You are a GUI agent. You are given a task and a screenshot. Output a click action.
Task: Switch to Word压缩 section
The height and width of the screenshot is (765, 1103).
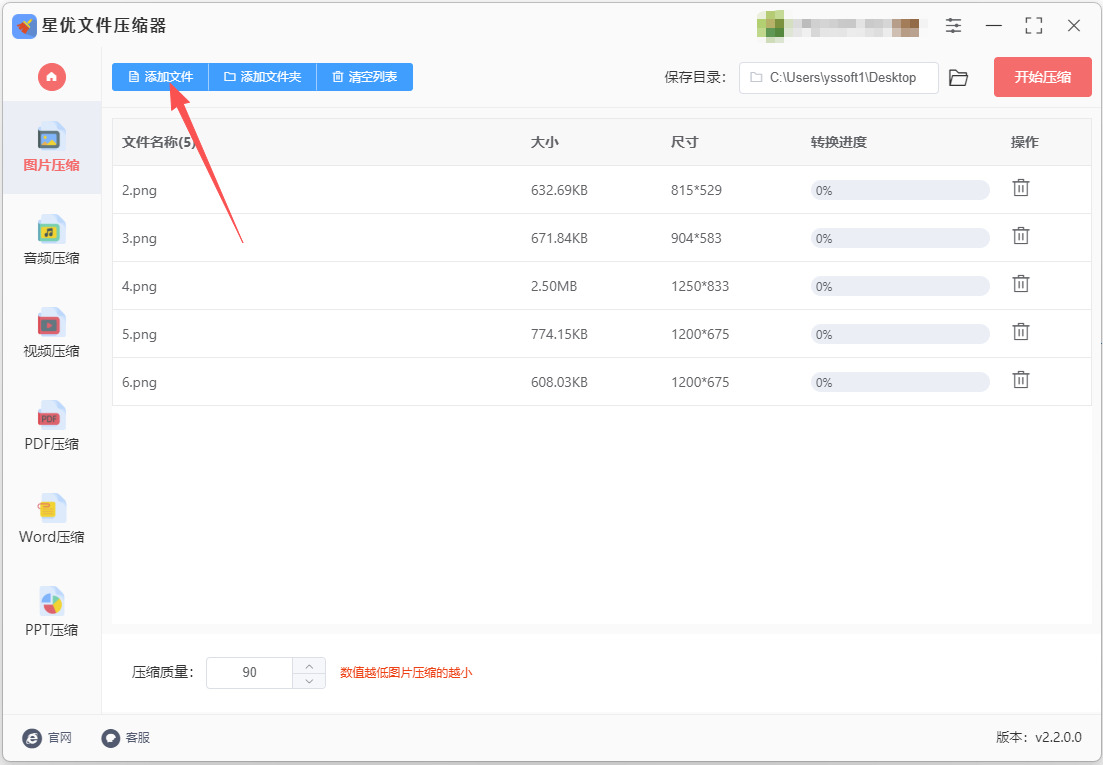click(51, 518)
